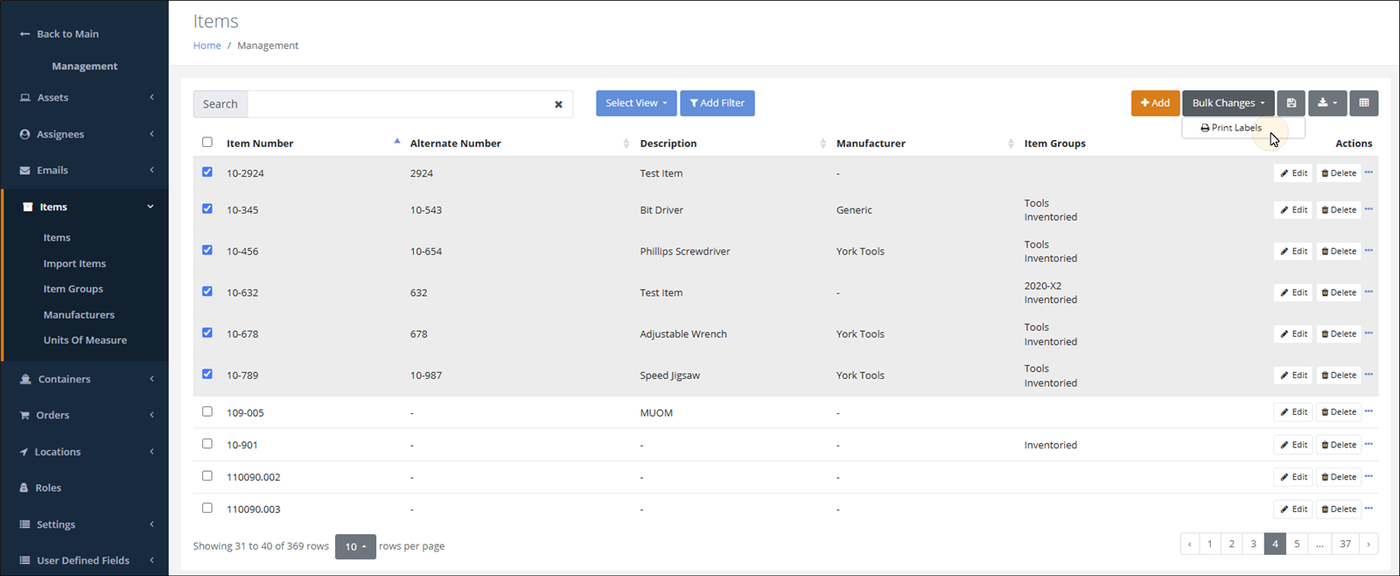Screen dimensions: 1400x576
Task: Expand the Settings sidebar section
Action: point(84,524)
